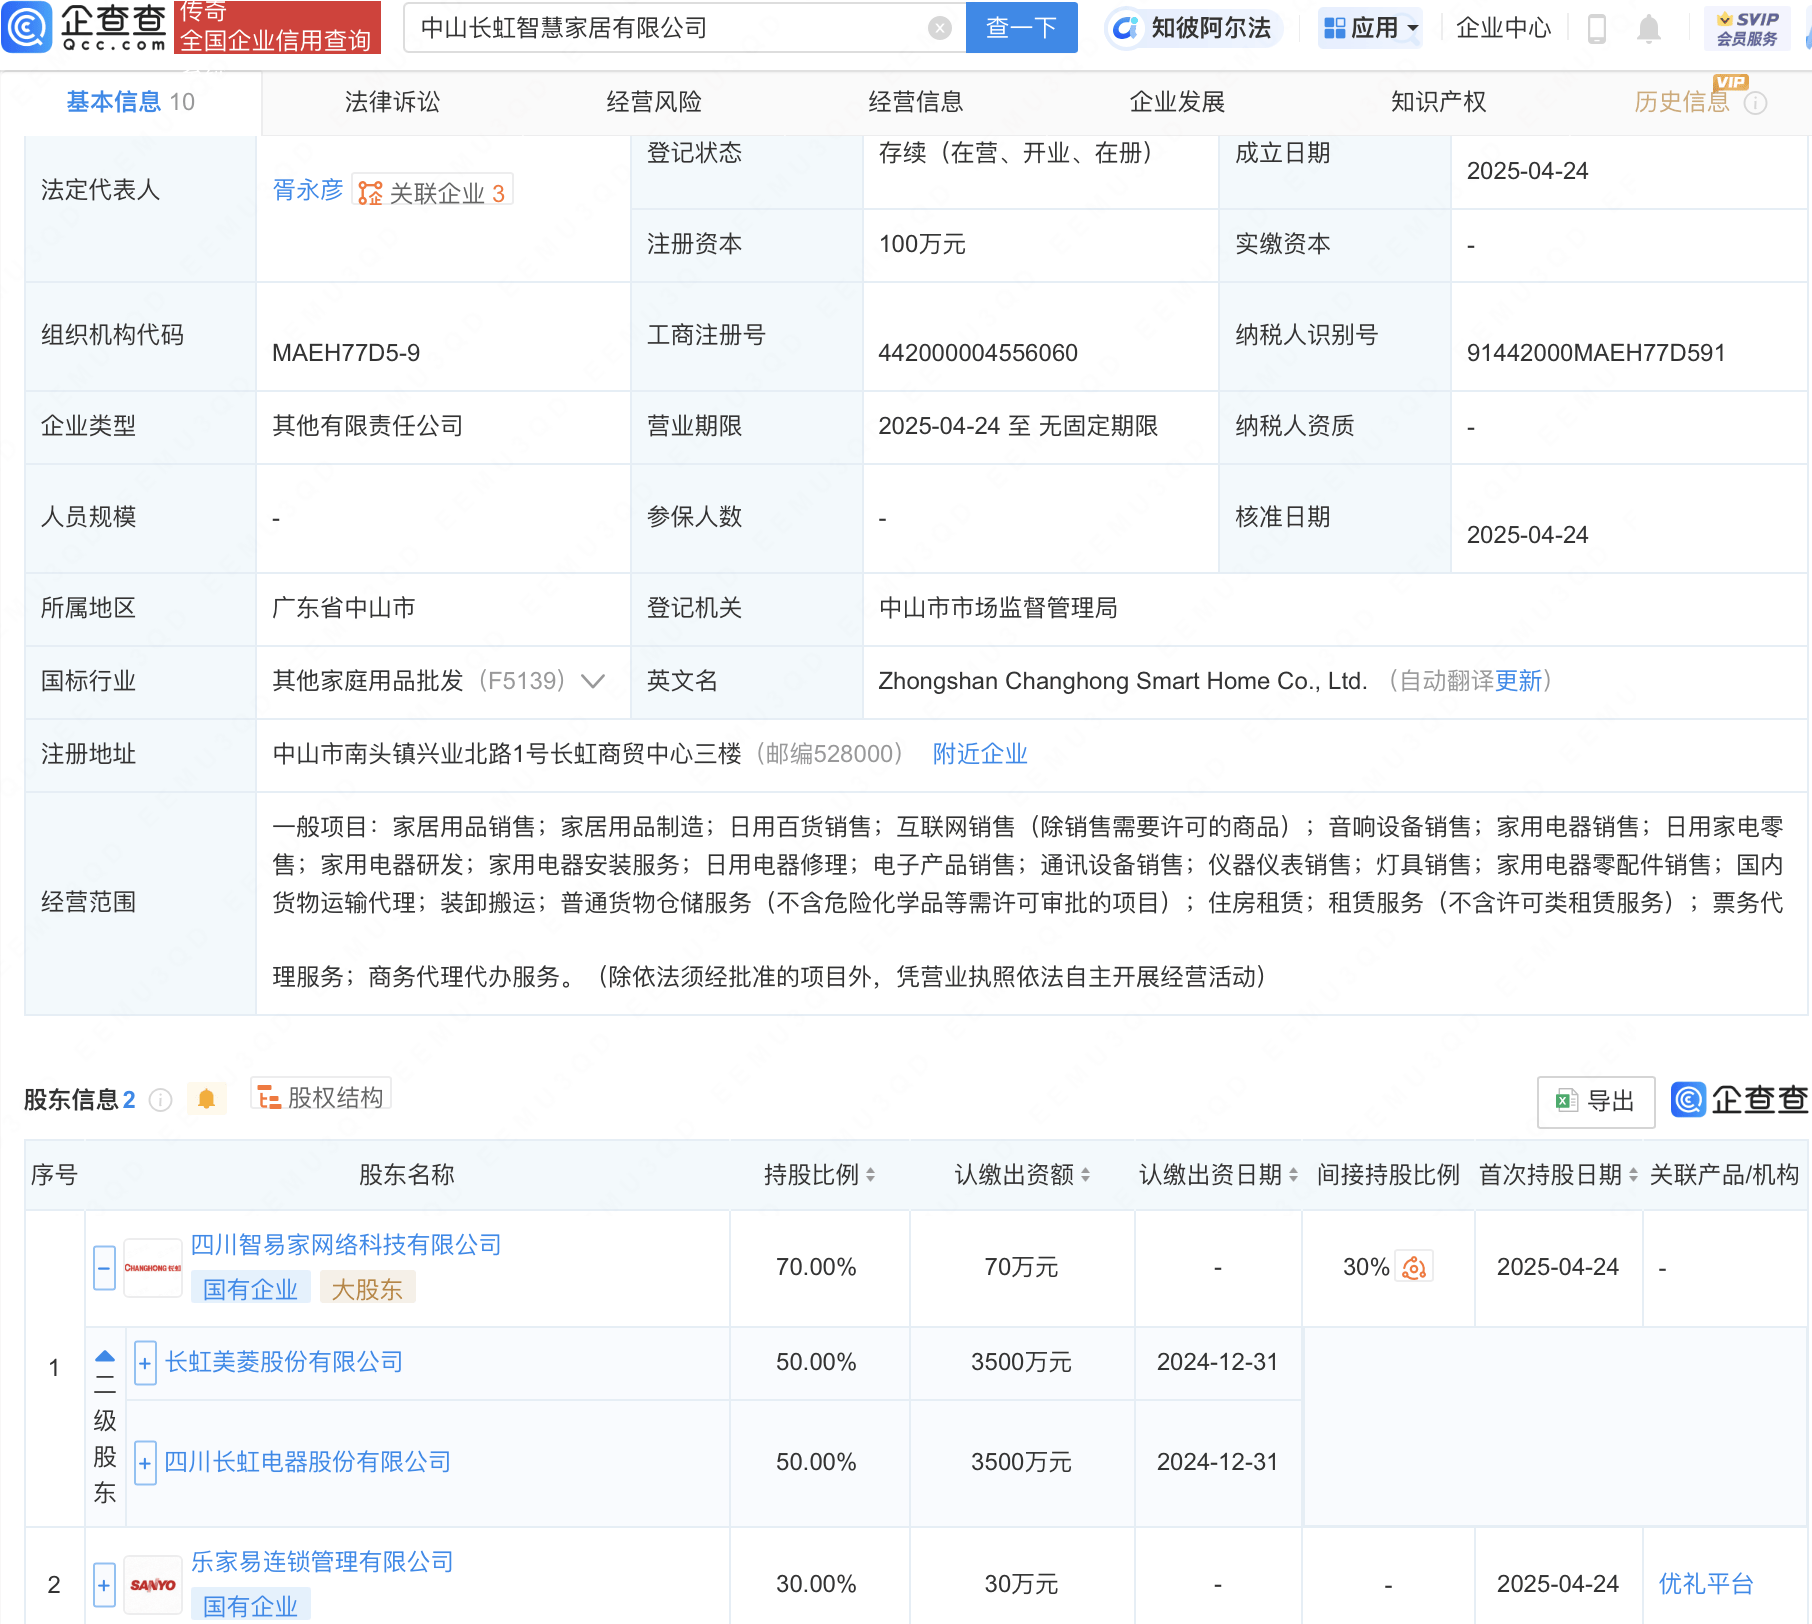Toggle shareholder alert bell icon
The image size is (1812, 1624).
click(x=207, y=1099)
